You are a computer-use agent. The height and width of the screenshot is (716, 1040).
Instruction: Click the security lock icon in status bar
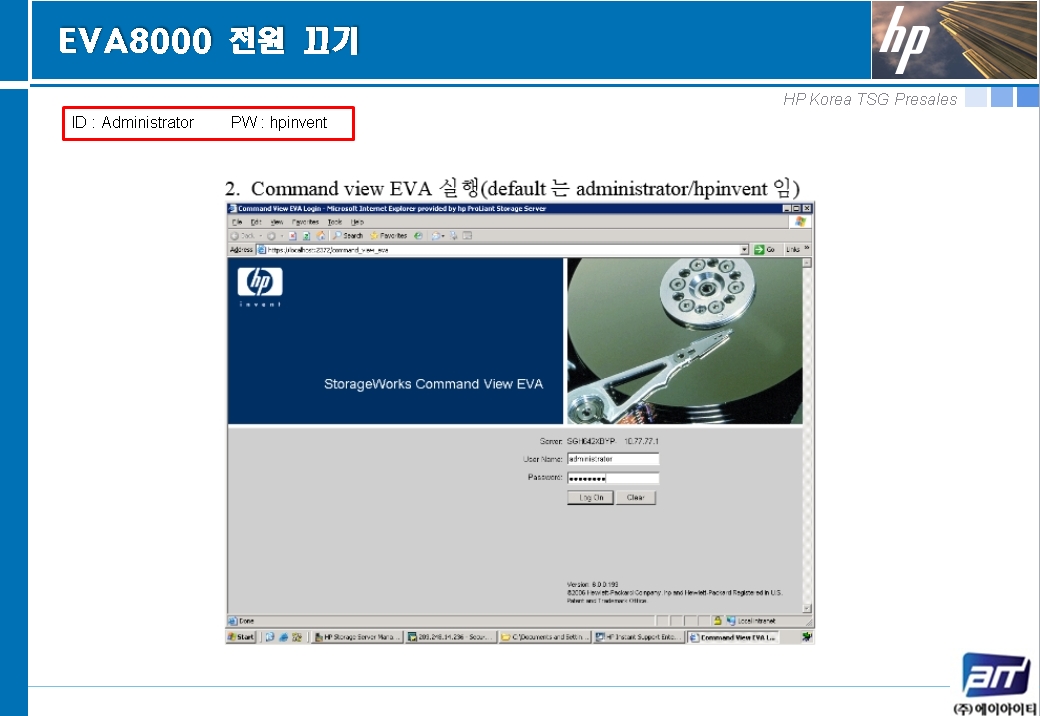point(717,621)
